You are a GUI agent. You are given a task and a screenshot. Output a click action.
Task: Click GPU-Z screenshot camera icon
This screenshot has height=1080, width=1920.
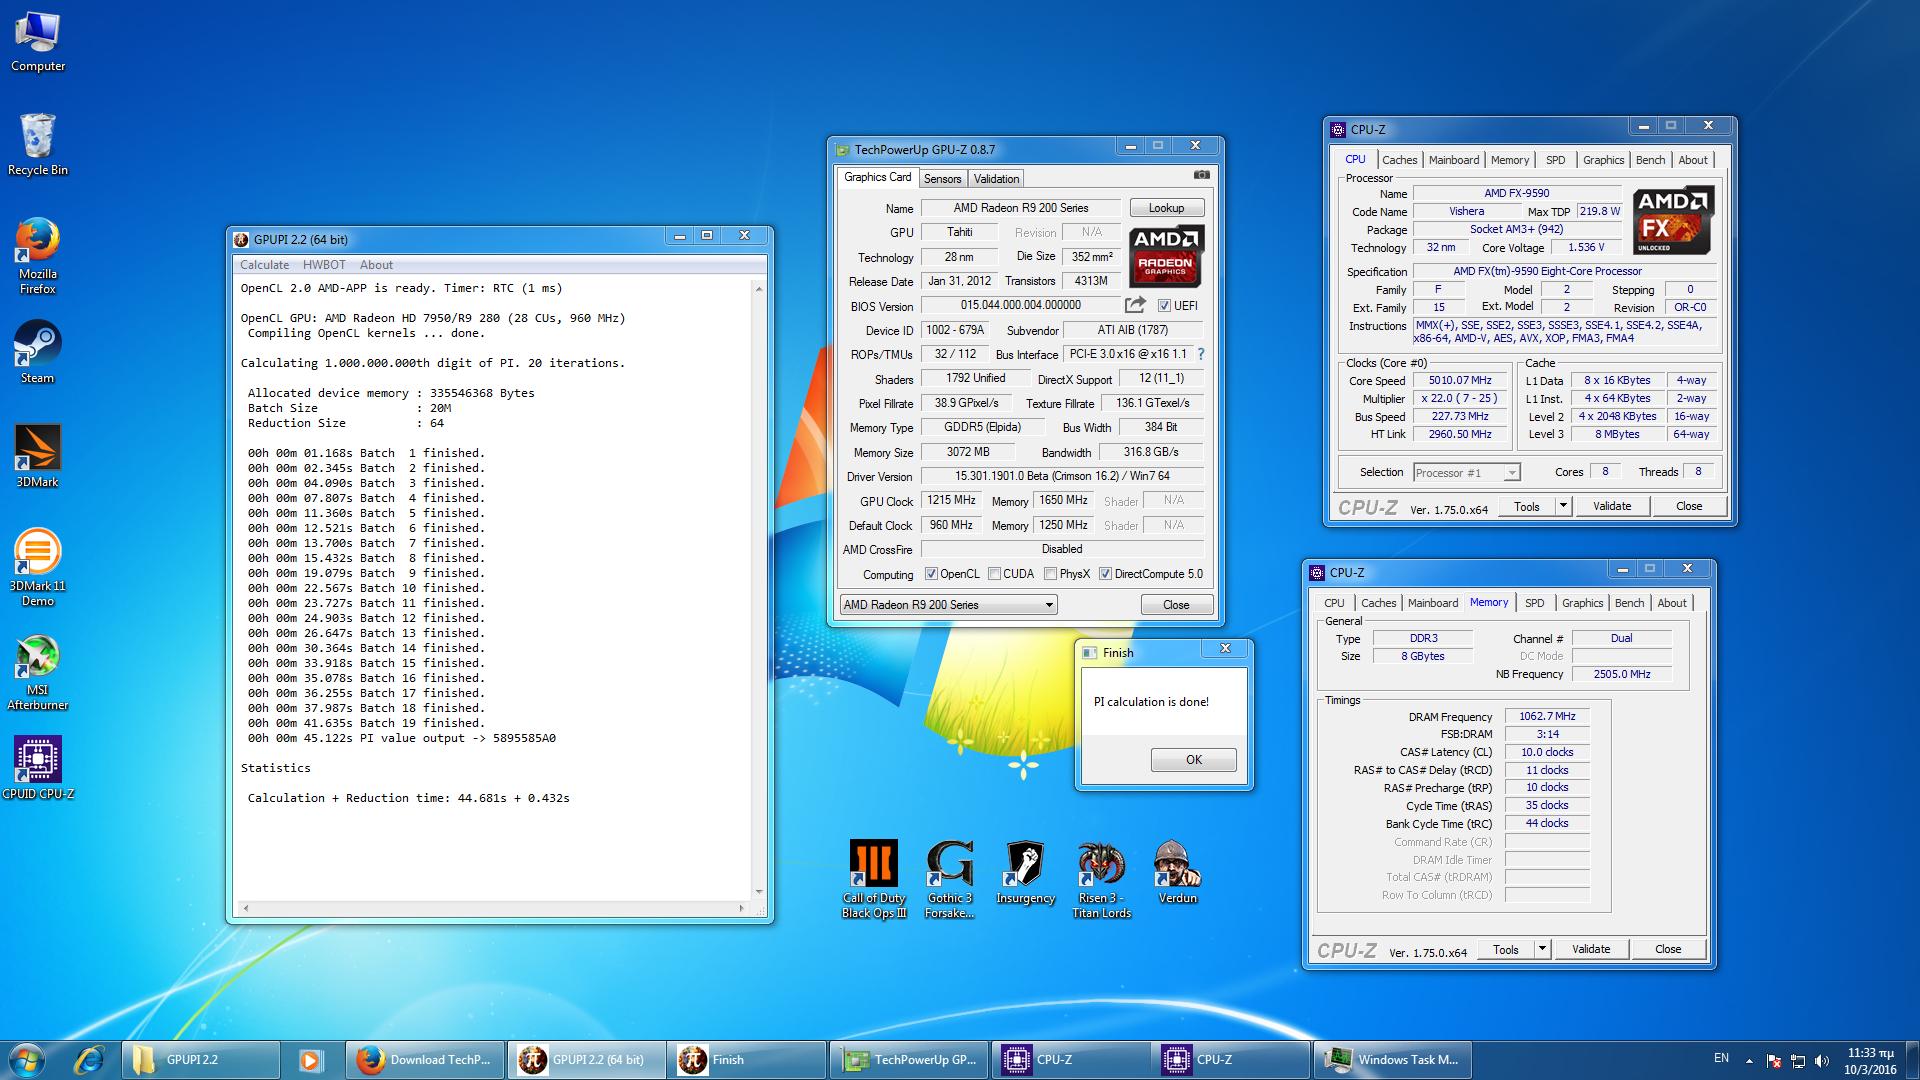1201,175
